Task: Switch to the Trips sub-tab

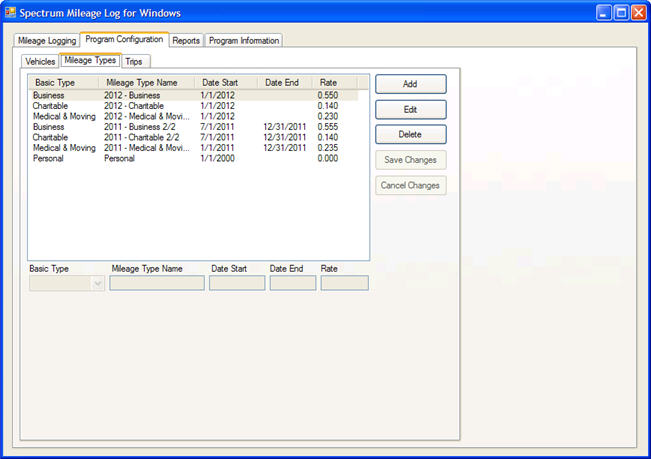Action: tap(134, 62)
